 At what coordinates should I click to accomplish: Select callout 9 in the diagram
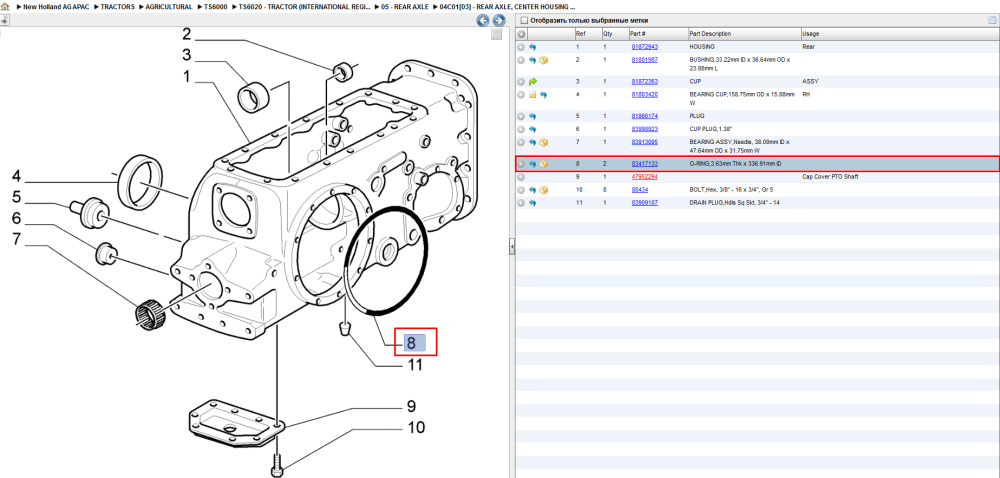(x=411, y=406)
